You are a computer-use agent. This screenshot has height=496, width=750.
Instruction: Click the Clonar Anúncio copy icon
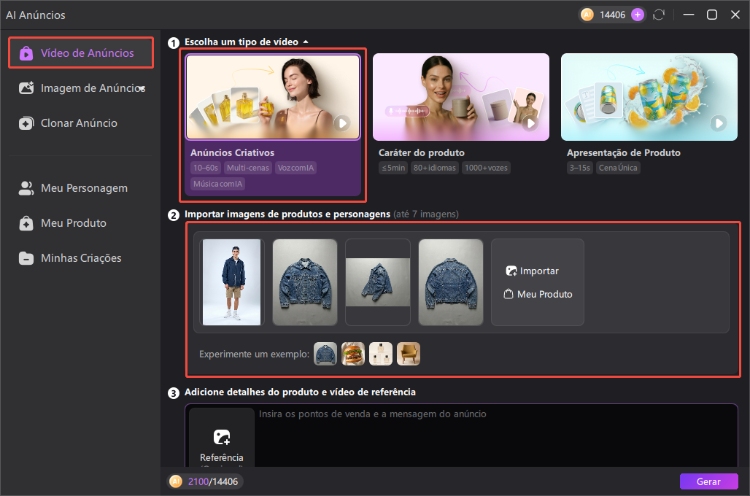26,123
